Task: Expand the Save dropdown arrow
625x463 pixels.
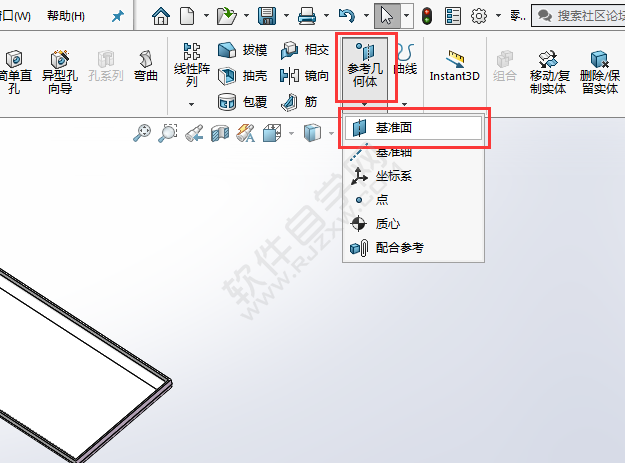Action: point(286,16)
